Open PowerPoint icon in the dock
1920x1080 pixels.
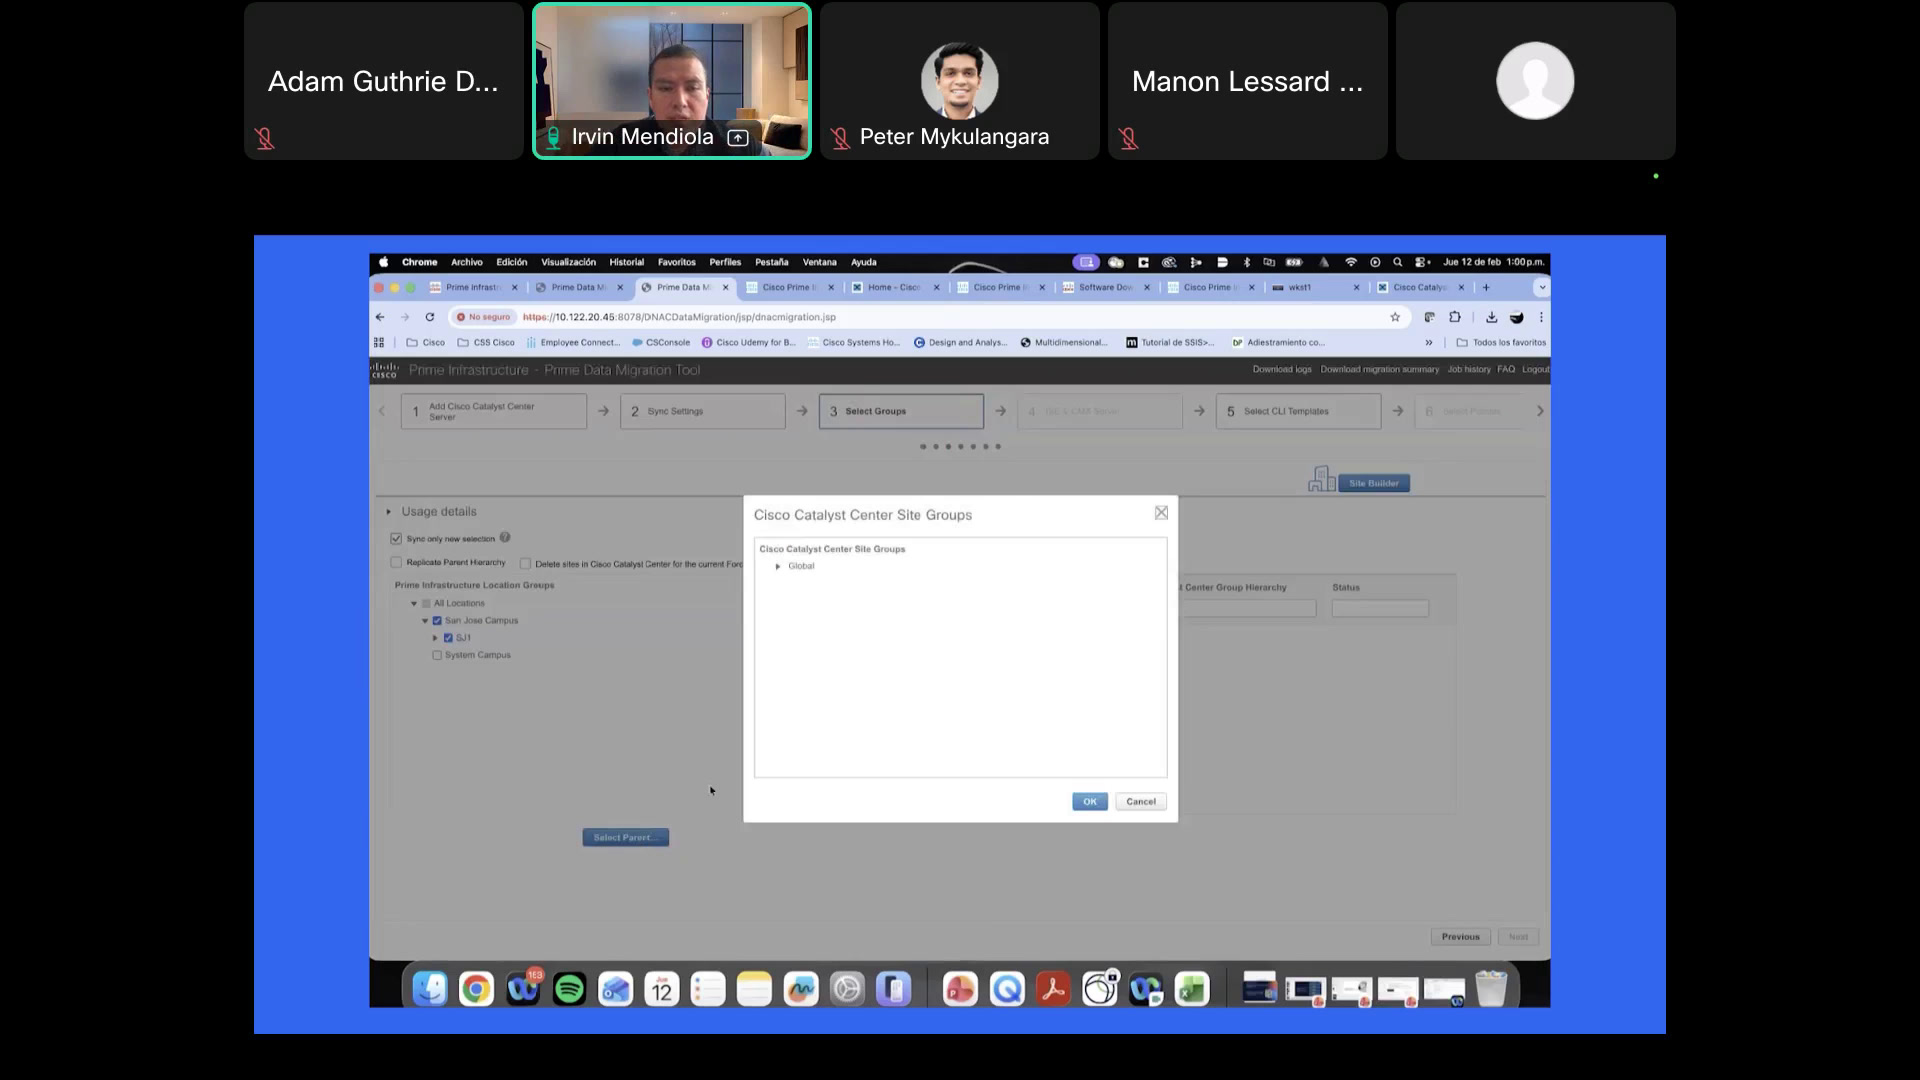tap(960, 990)
